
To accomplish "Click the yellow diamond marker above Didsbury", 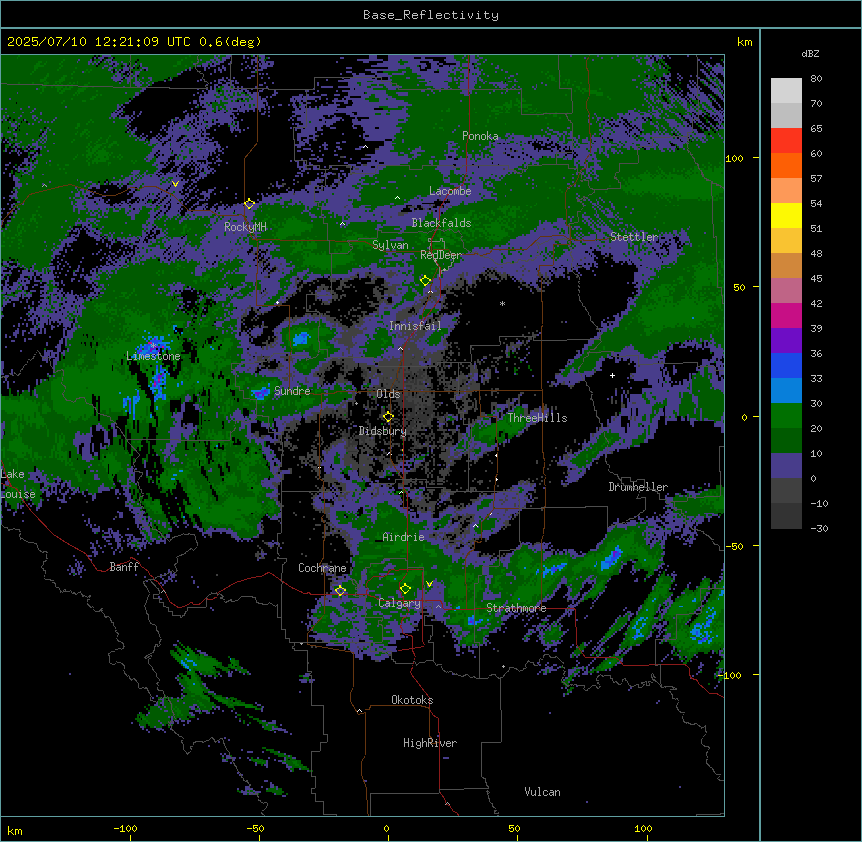I will point(388,417).
